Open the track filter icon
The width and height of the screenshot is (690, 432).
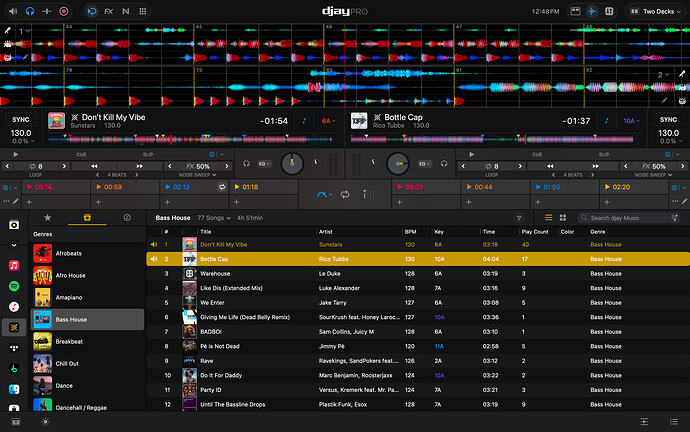coord(519,218)
